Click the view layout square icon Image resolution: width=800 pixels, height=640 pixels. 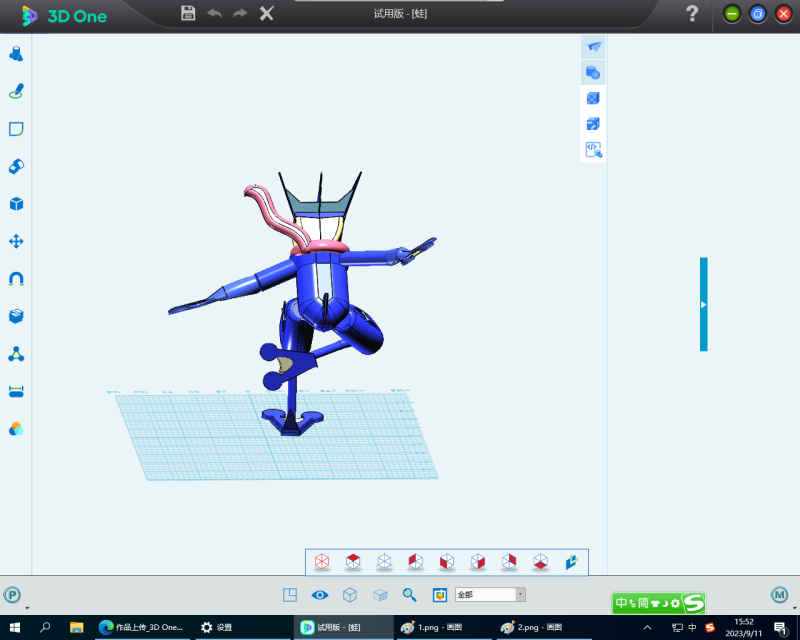coord(290,595)
